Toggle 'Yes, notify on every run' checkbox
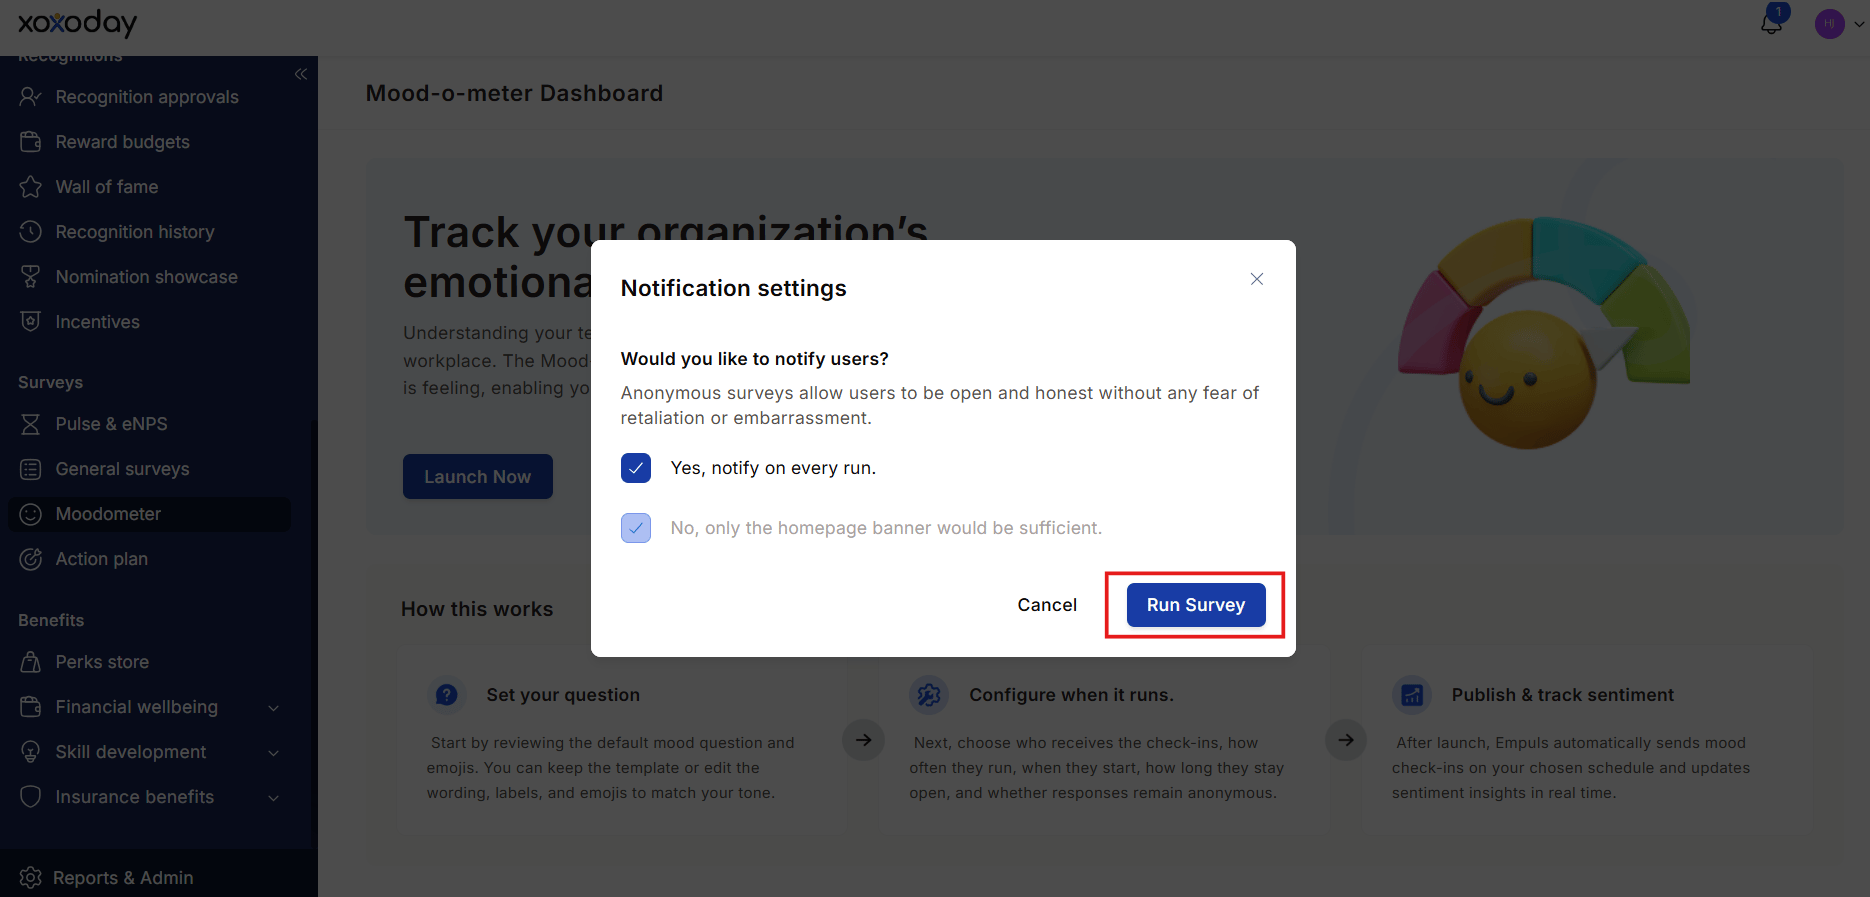Viewport: 1870px width, 897px height. click(636, 468)
